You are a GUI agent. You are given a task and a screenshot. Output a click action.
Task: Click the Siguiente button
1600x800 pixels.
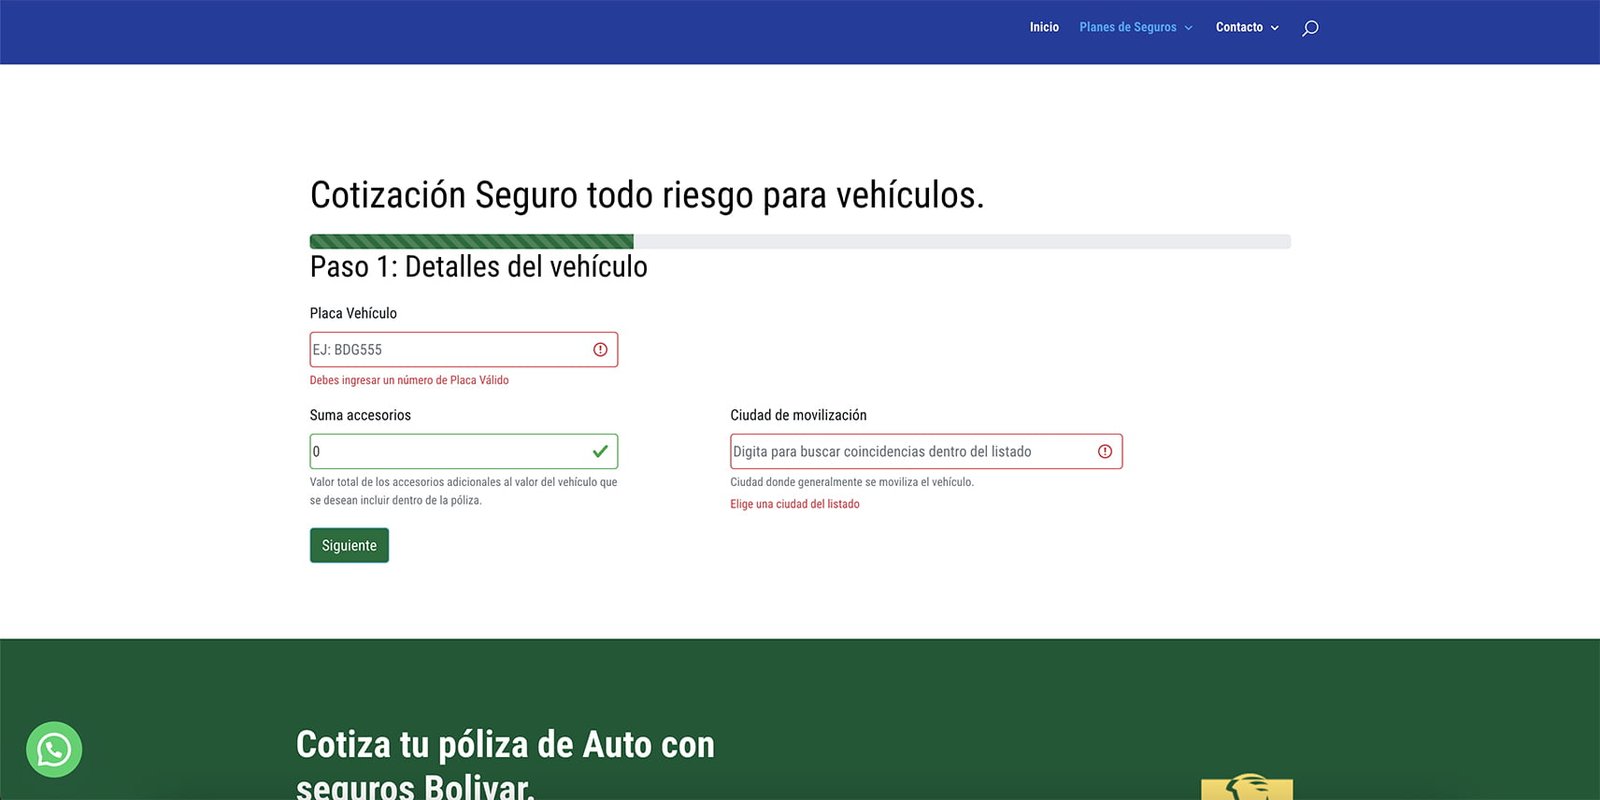[349, 545]
